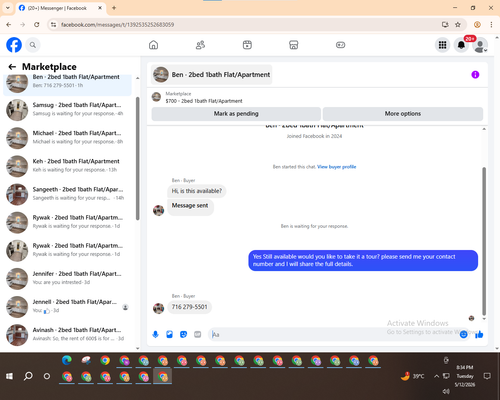Show hidden system tray icons chevron
This screenshot has width=500, height=400.
pos(436,376)
